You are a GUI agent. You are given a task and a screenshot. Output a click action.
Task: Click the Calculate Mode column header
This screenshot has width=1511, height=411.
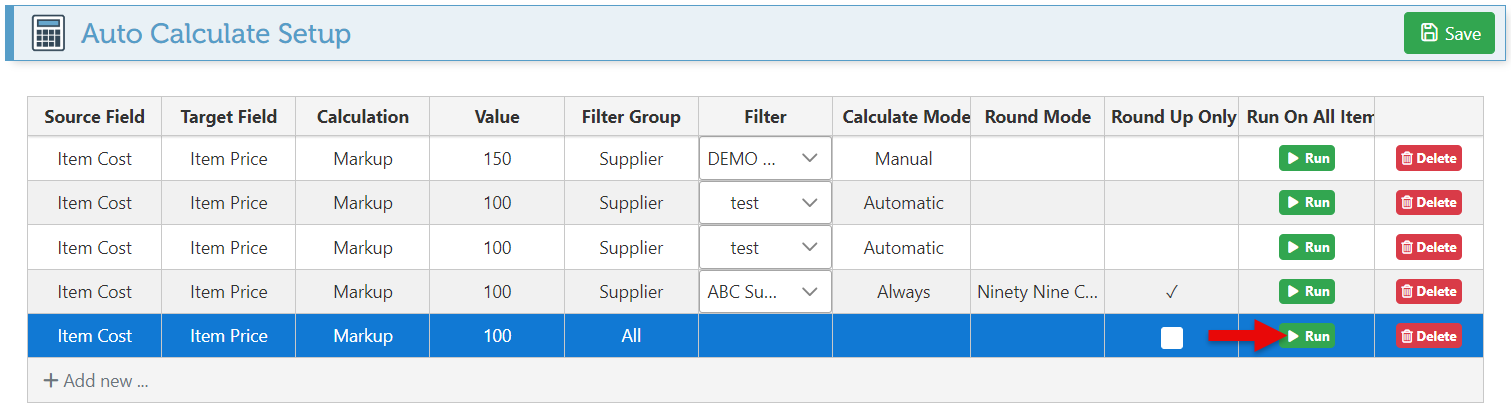[905, 117]
